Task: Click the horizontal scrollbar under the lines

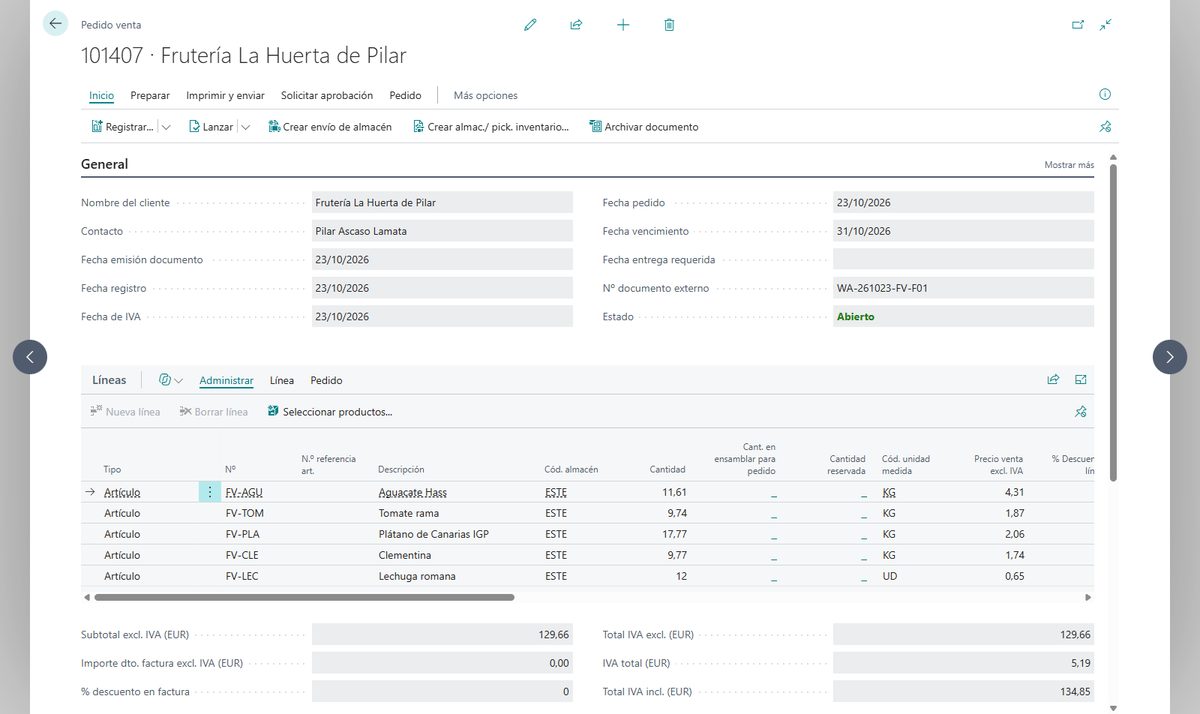Action: tap(304, 597)
